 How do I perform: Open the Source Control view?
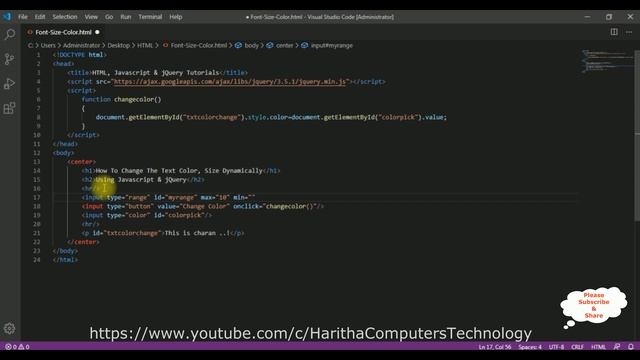coord(9,59)
